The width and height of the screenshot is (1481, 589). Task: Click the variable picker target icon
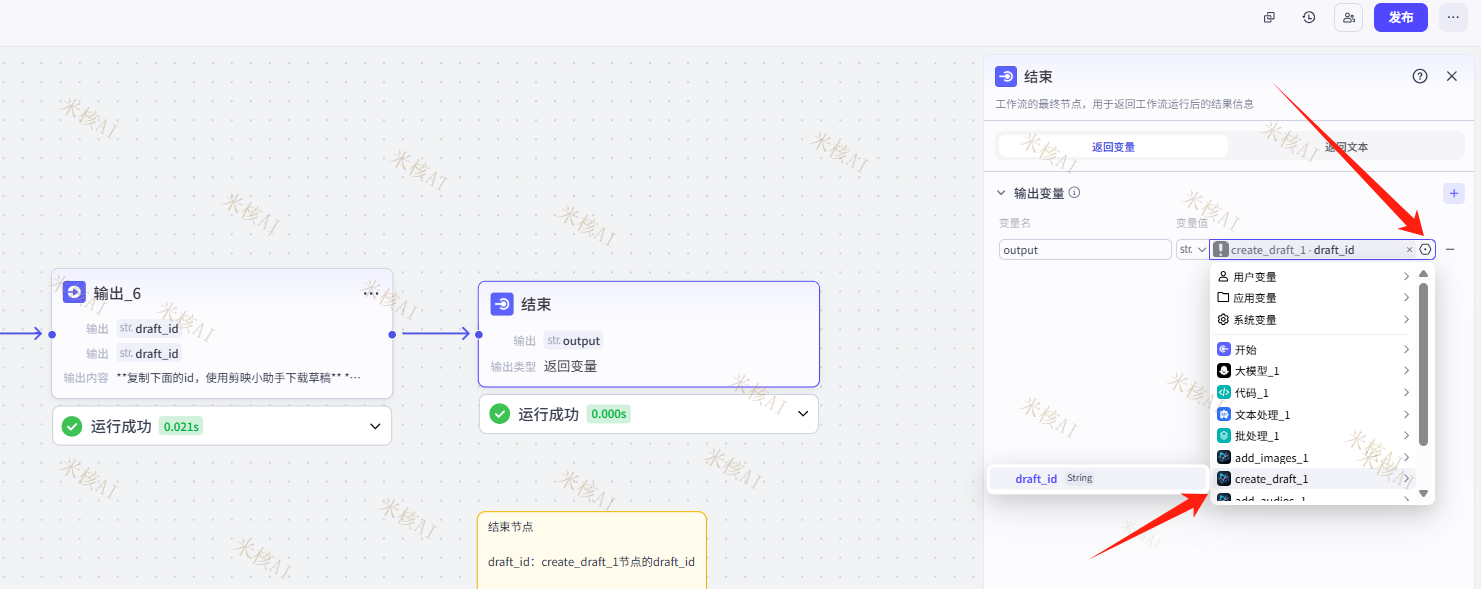(x=1425, y=250)
